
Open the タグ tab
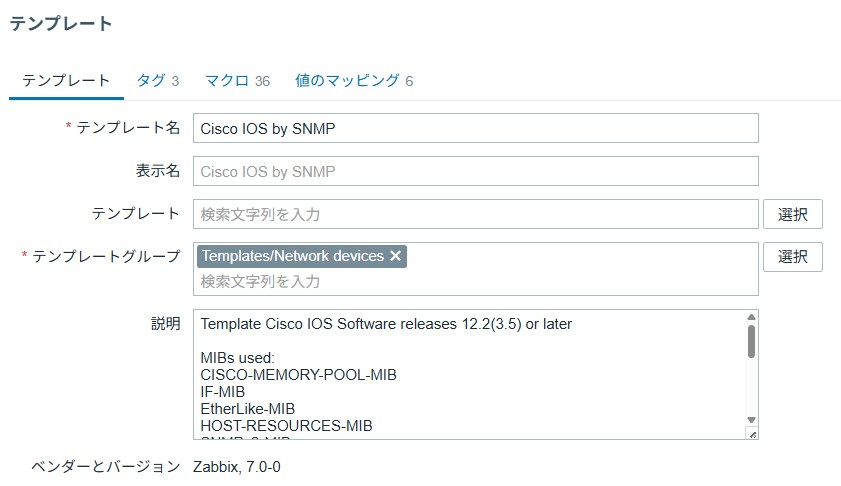(157, 80)
